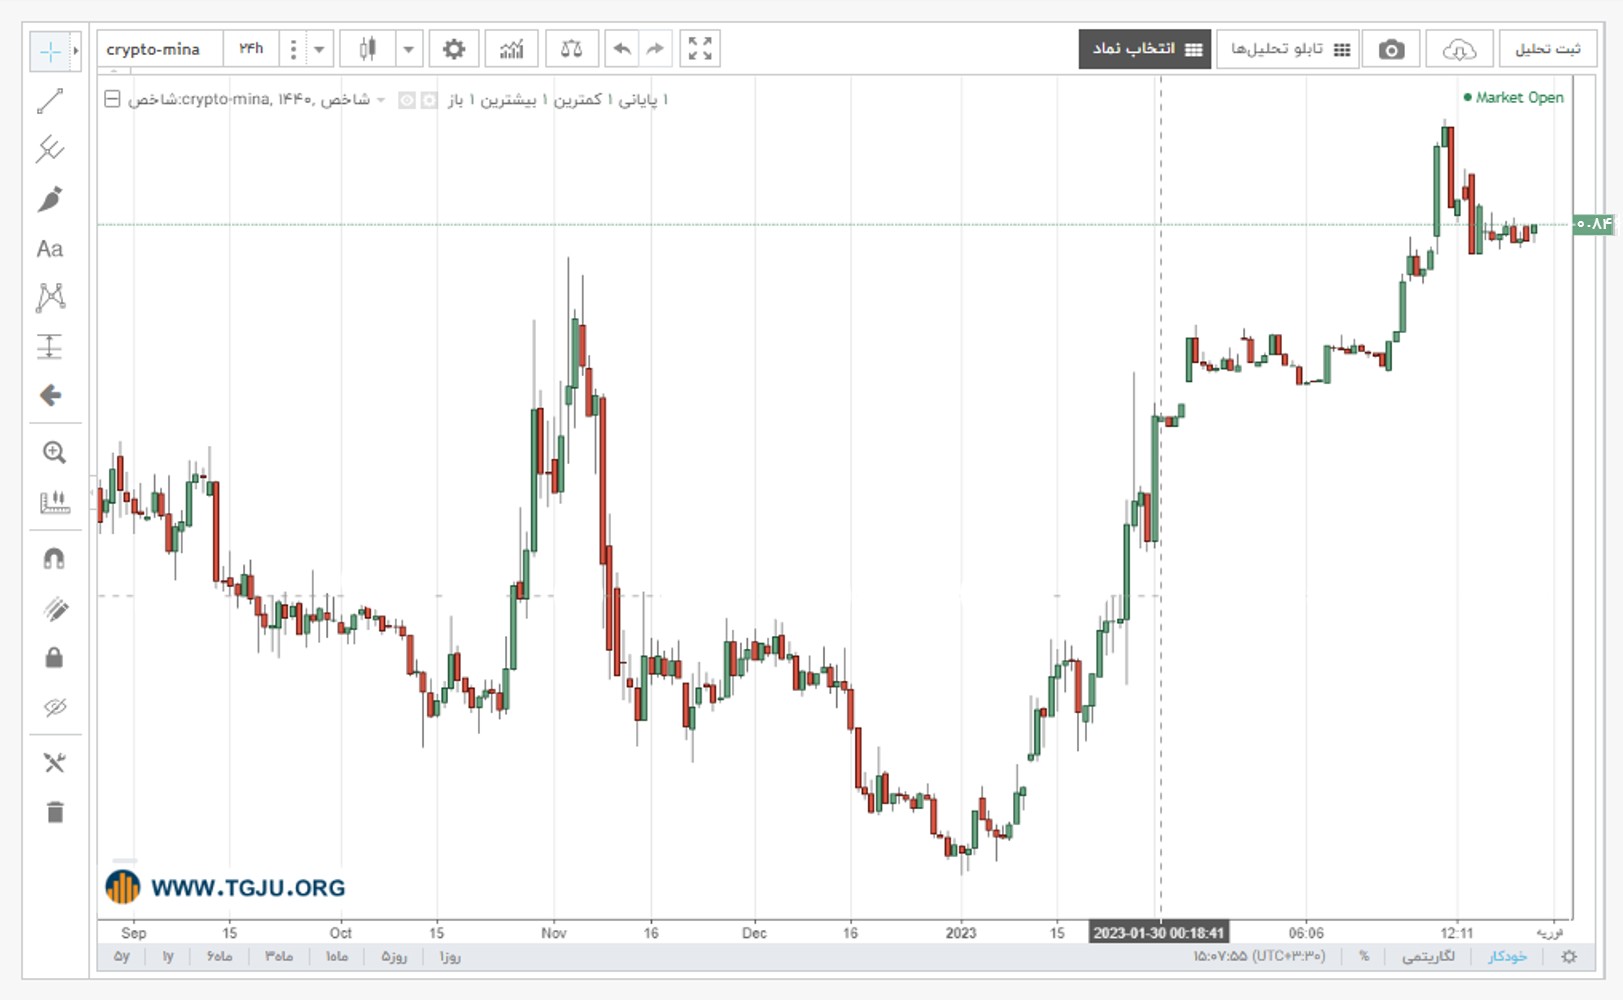Undo the last chart action

pyautogui.click(x=622, y=48)
